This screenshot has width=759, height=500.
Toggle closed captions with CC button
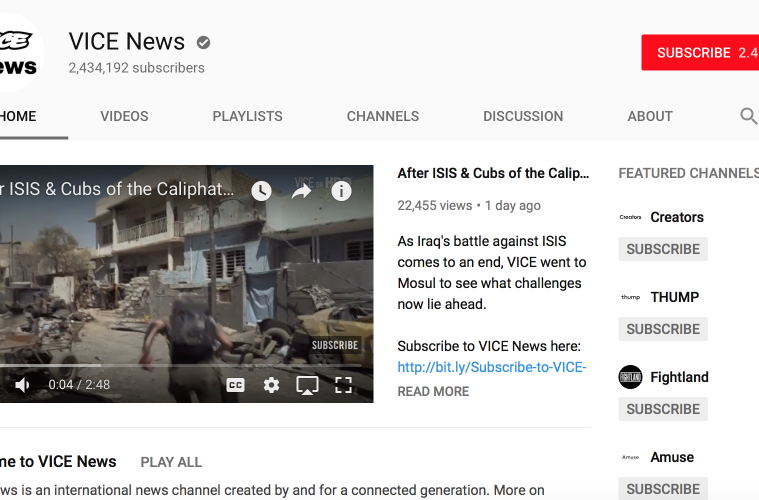coord(235,385)
